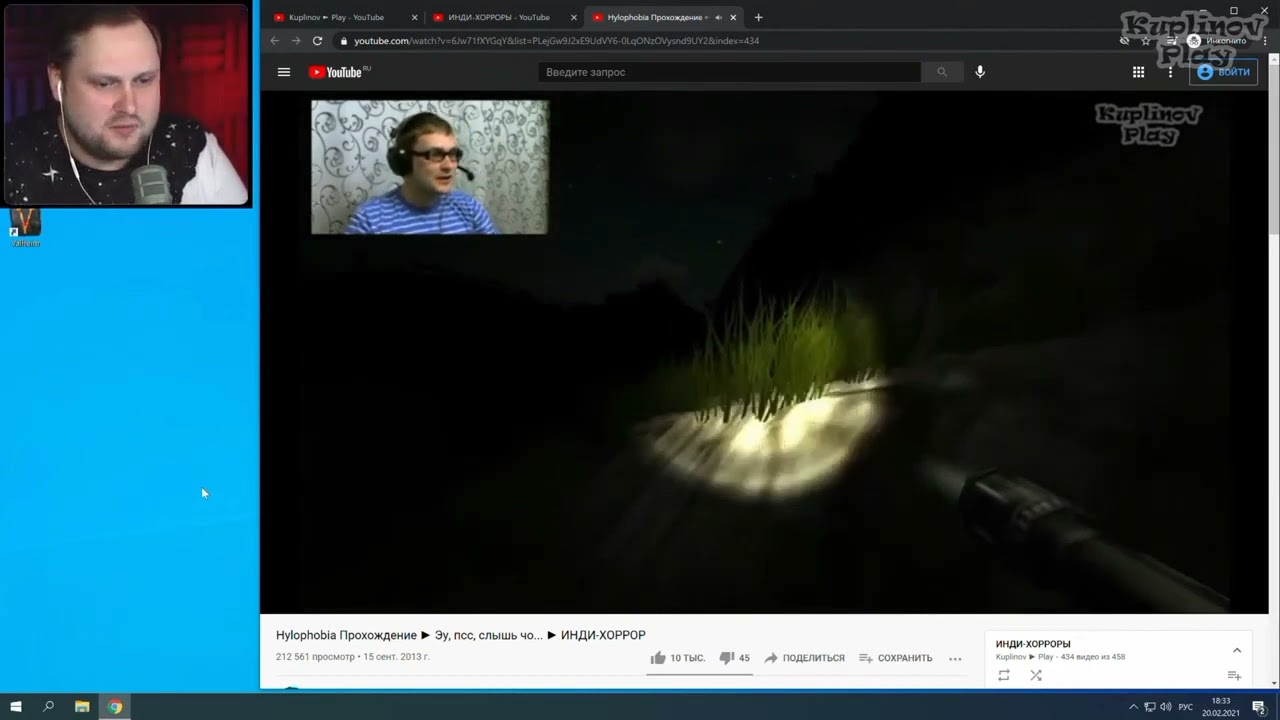Open the taskbar clock and calendar
1280x720 pixels.
[x=1221, y=707]
